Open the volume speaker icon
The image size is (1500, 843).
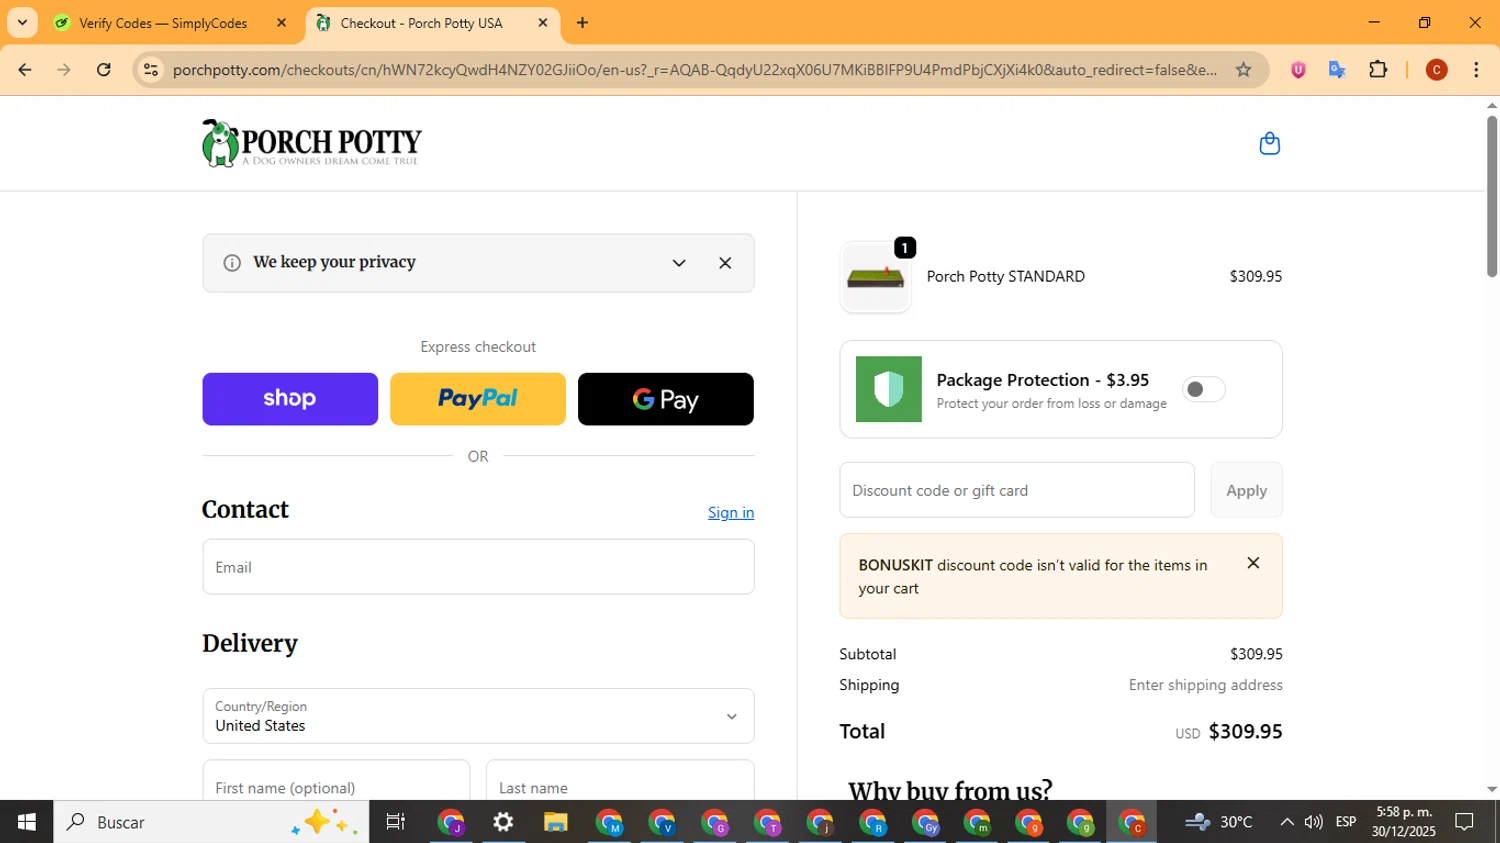[1313, 822]
